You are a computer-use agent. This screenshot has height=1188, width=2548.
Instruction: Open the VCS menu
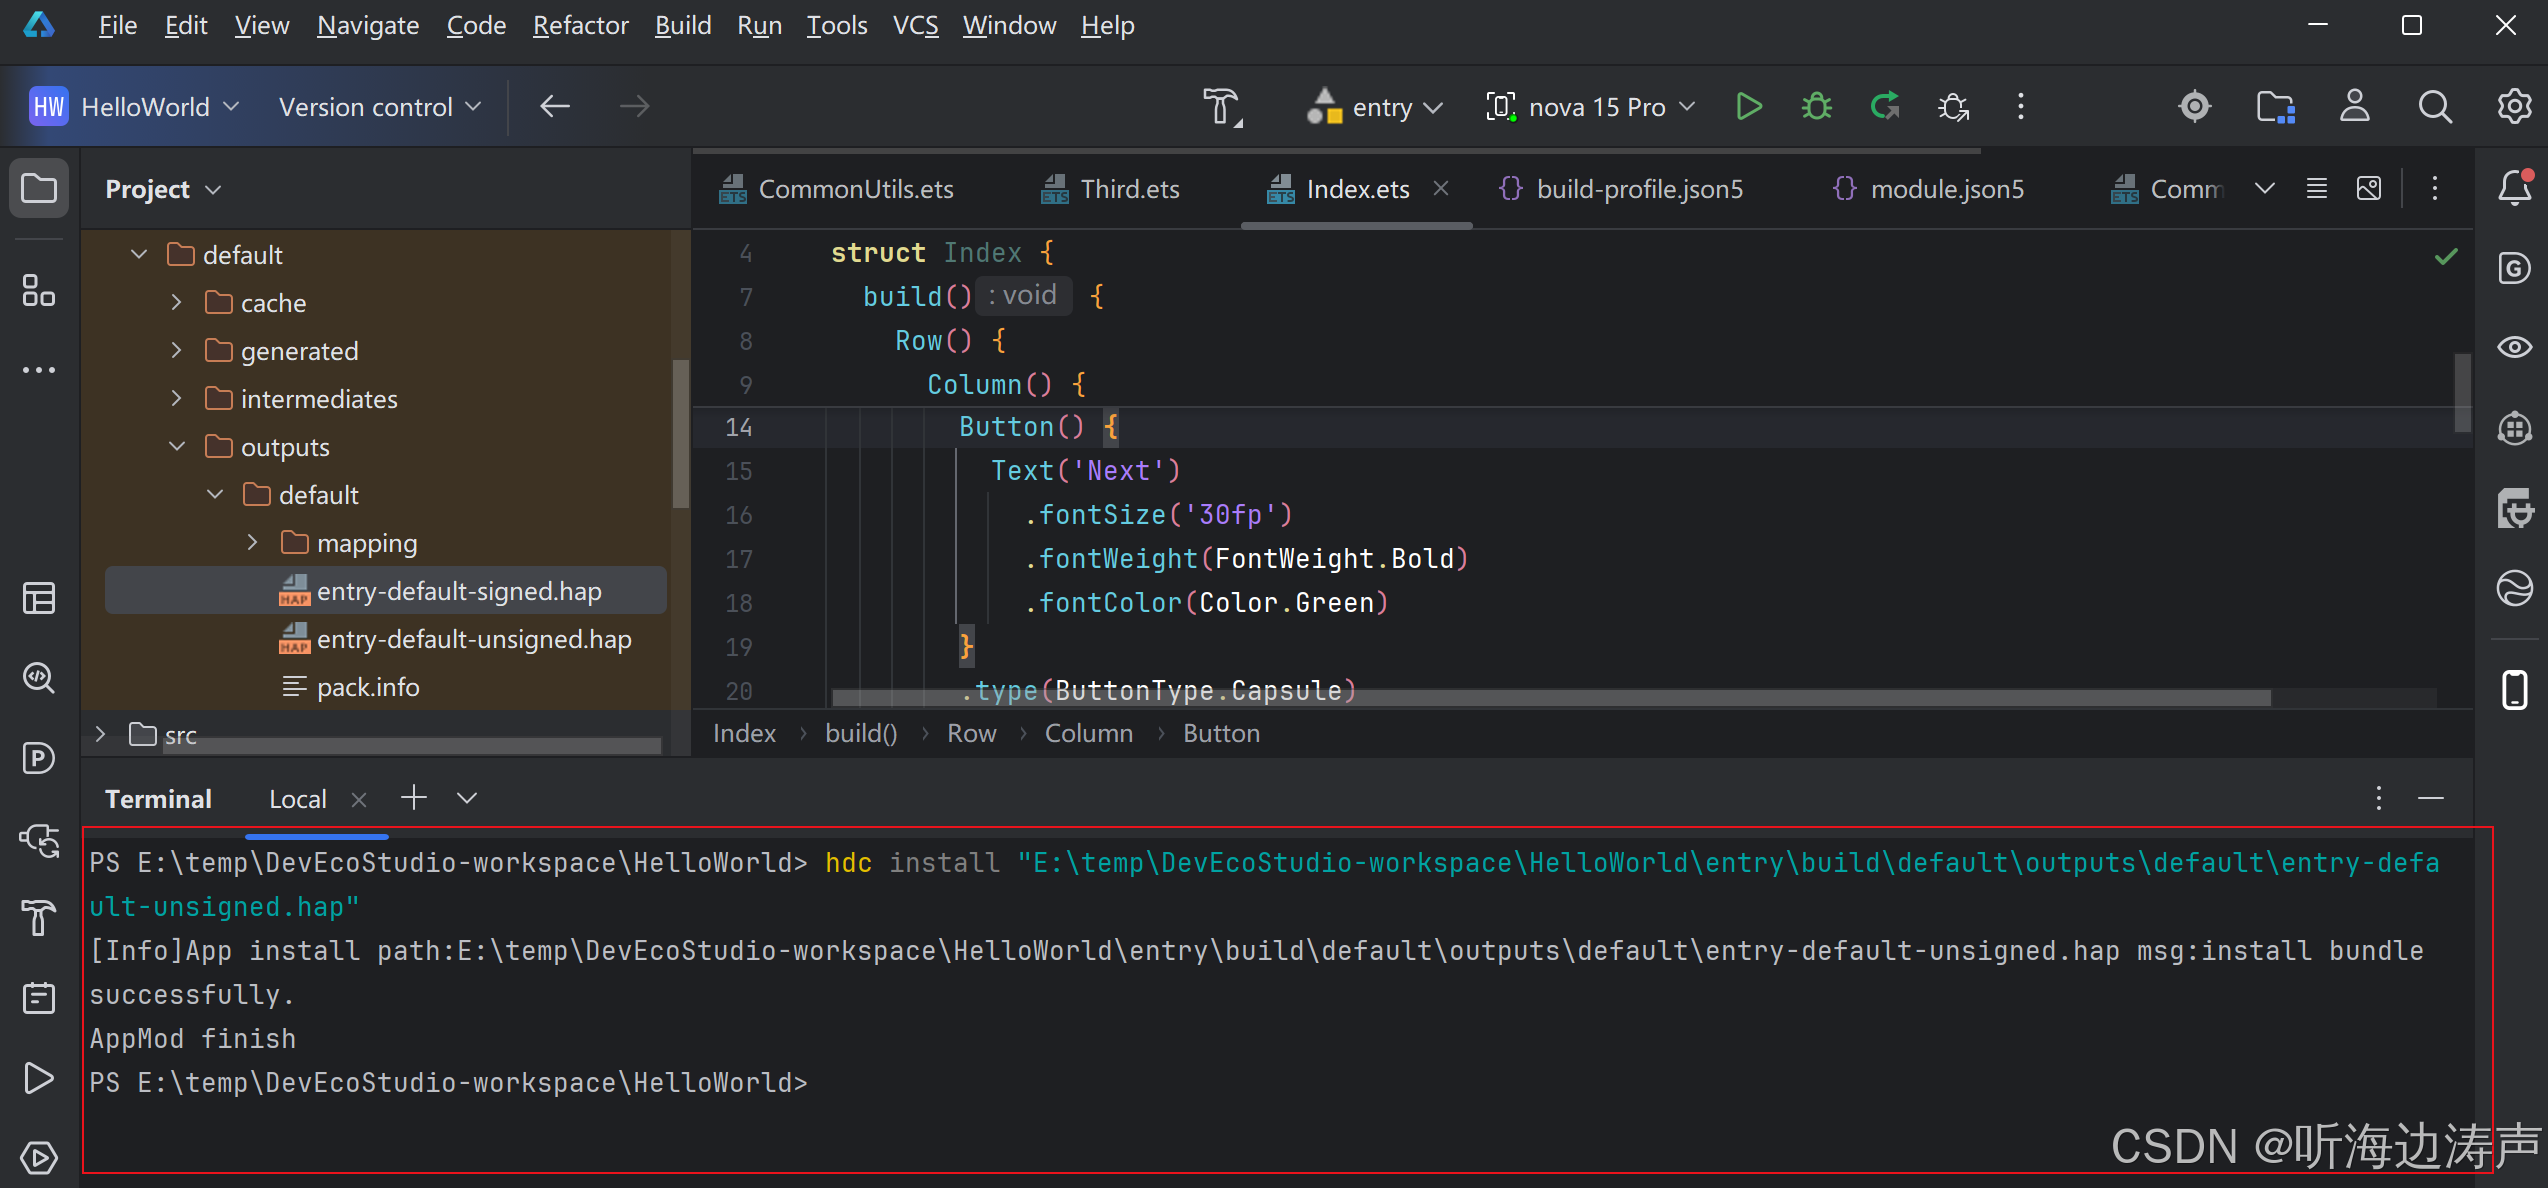click(915, 25)
